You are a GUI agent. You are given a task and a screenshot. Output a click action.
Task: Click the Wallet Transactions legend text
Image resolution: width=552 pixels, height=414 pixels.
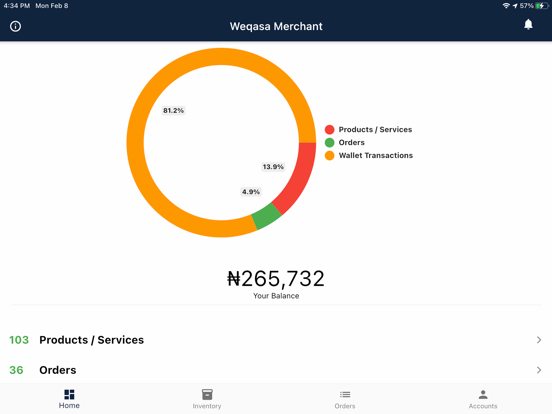[x=376, y=156]
